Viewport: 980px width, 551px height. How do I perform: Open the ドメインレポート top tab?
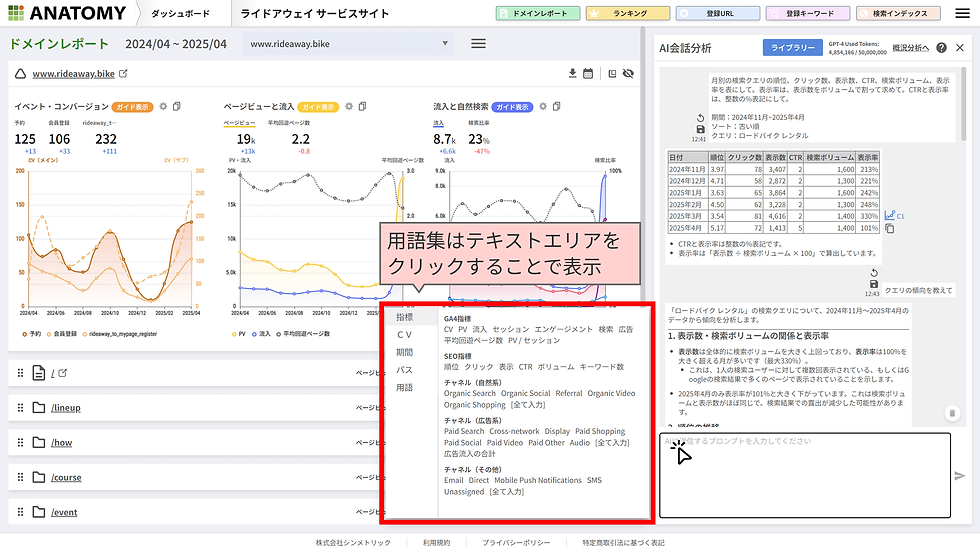click(x=538, y=13)
